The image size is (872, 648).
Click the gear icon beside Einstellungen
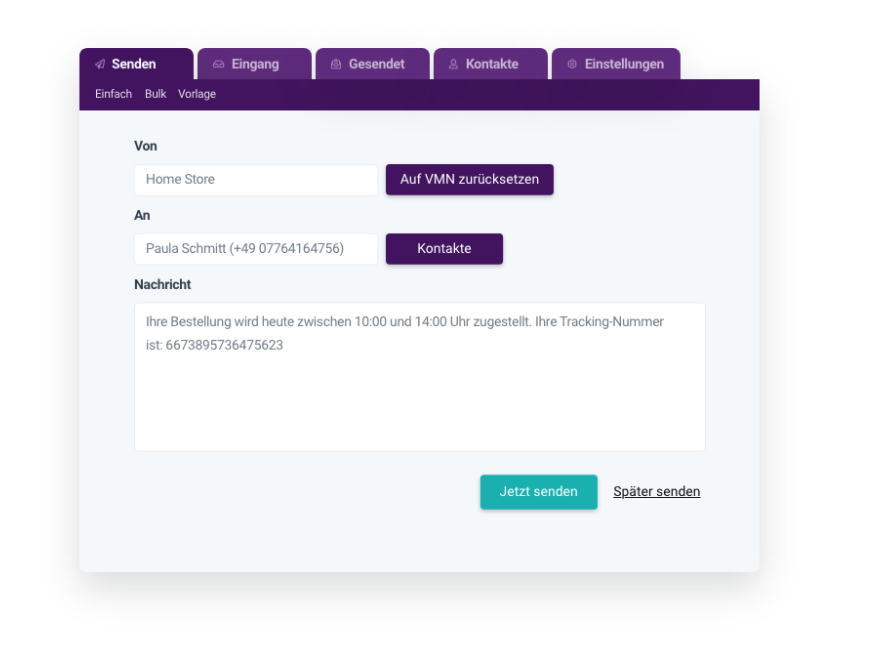click(x=572, y=64)
